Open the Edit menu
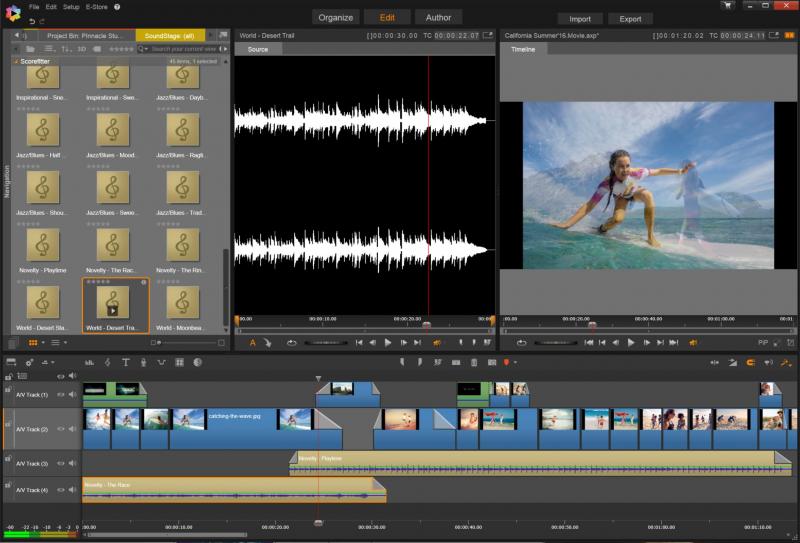The width and height of the screenshot is (800, 543). coord(51,7)
